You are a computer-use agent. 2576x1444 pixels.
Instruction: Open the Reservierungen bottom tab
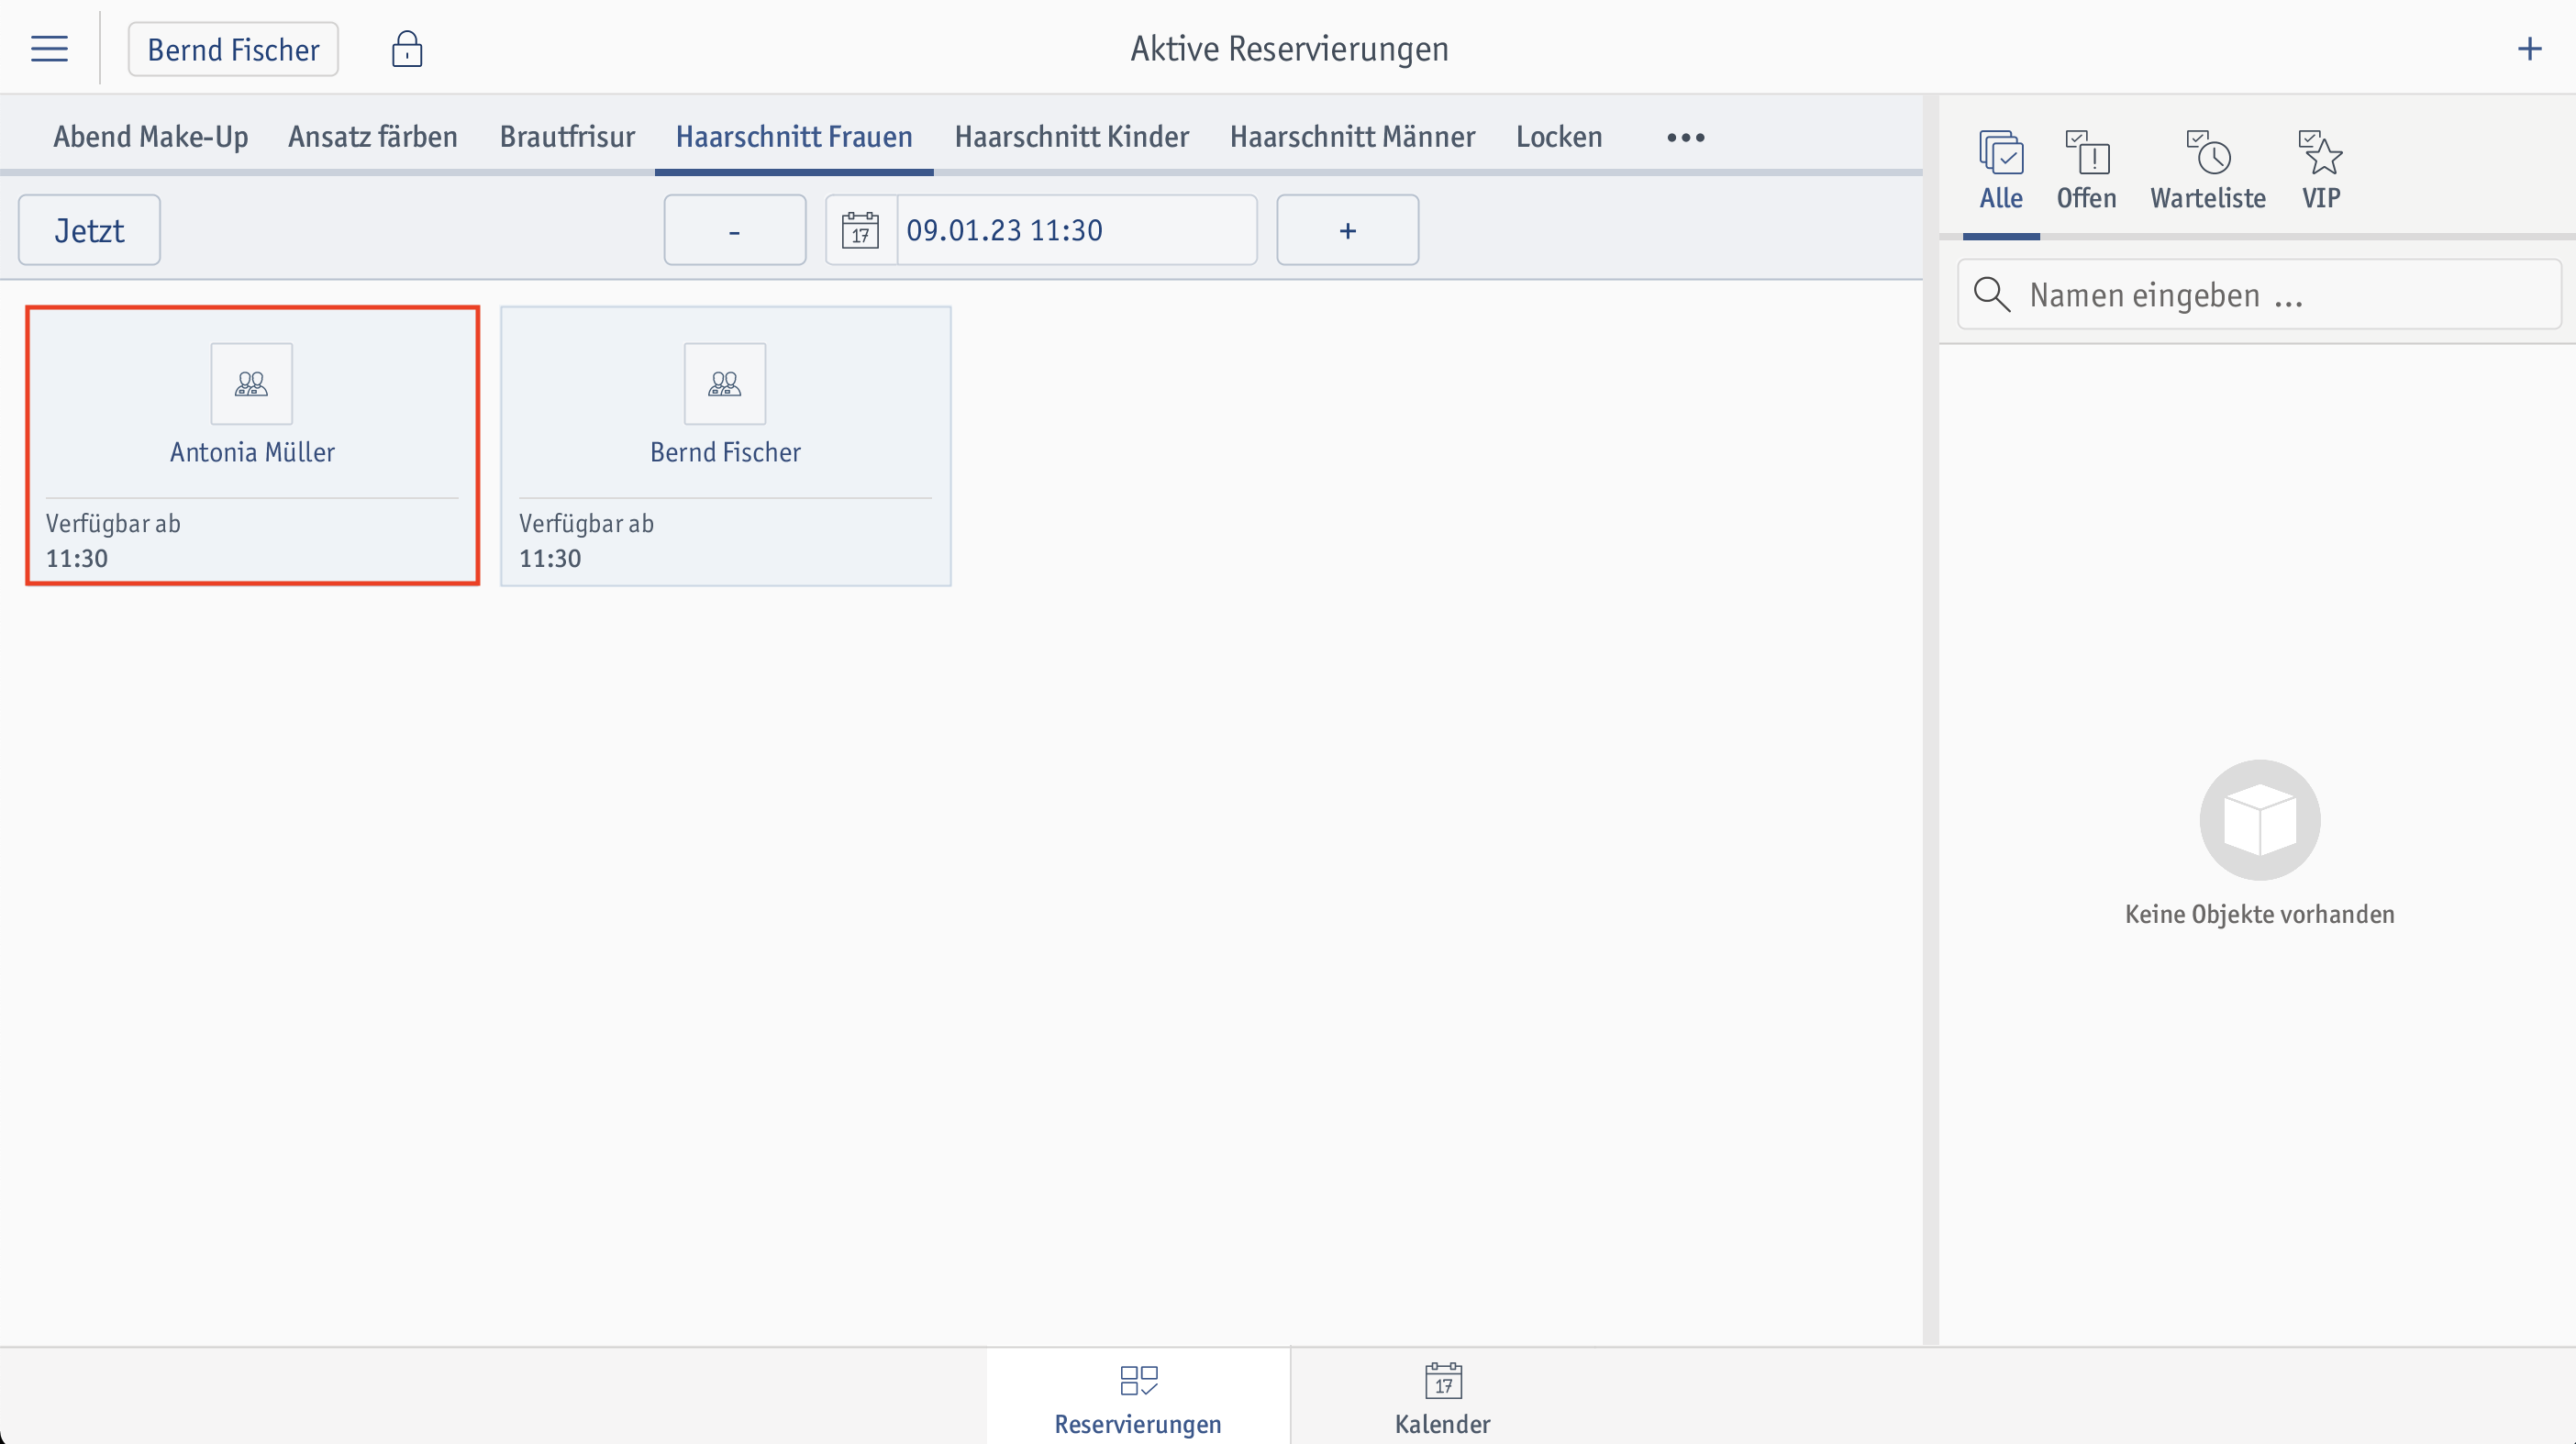[1138, 1397]
